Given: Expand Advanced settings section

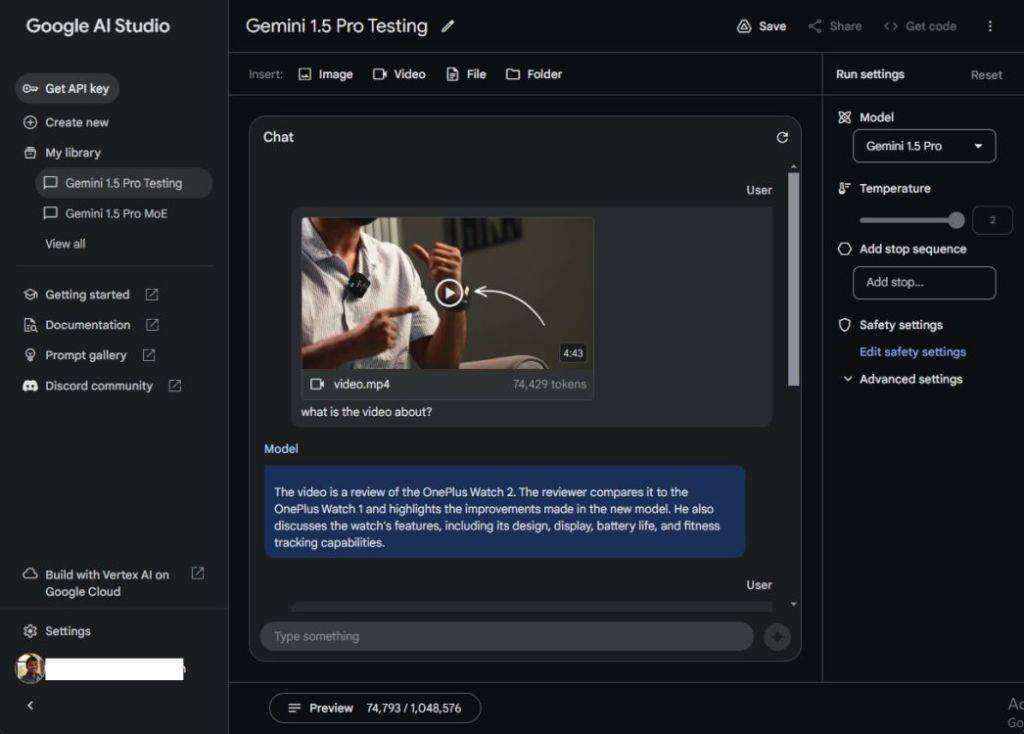Looking at the screenshot, I should tap(902, 379).
